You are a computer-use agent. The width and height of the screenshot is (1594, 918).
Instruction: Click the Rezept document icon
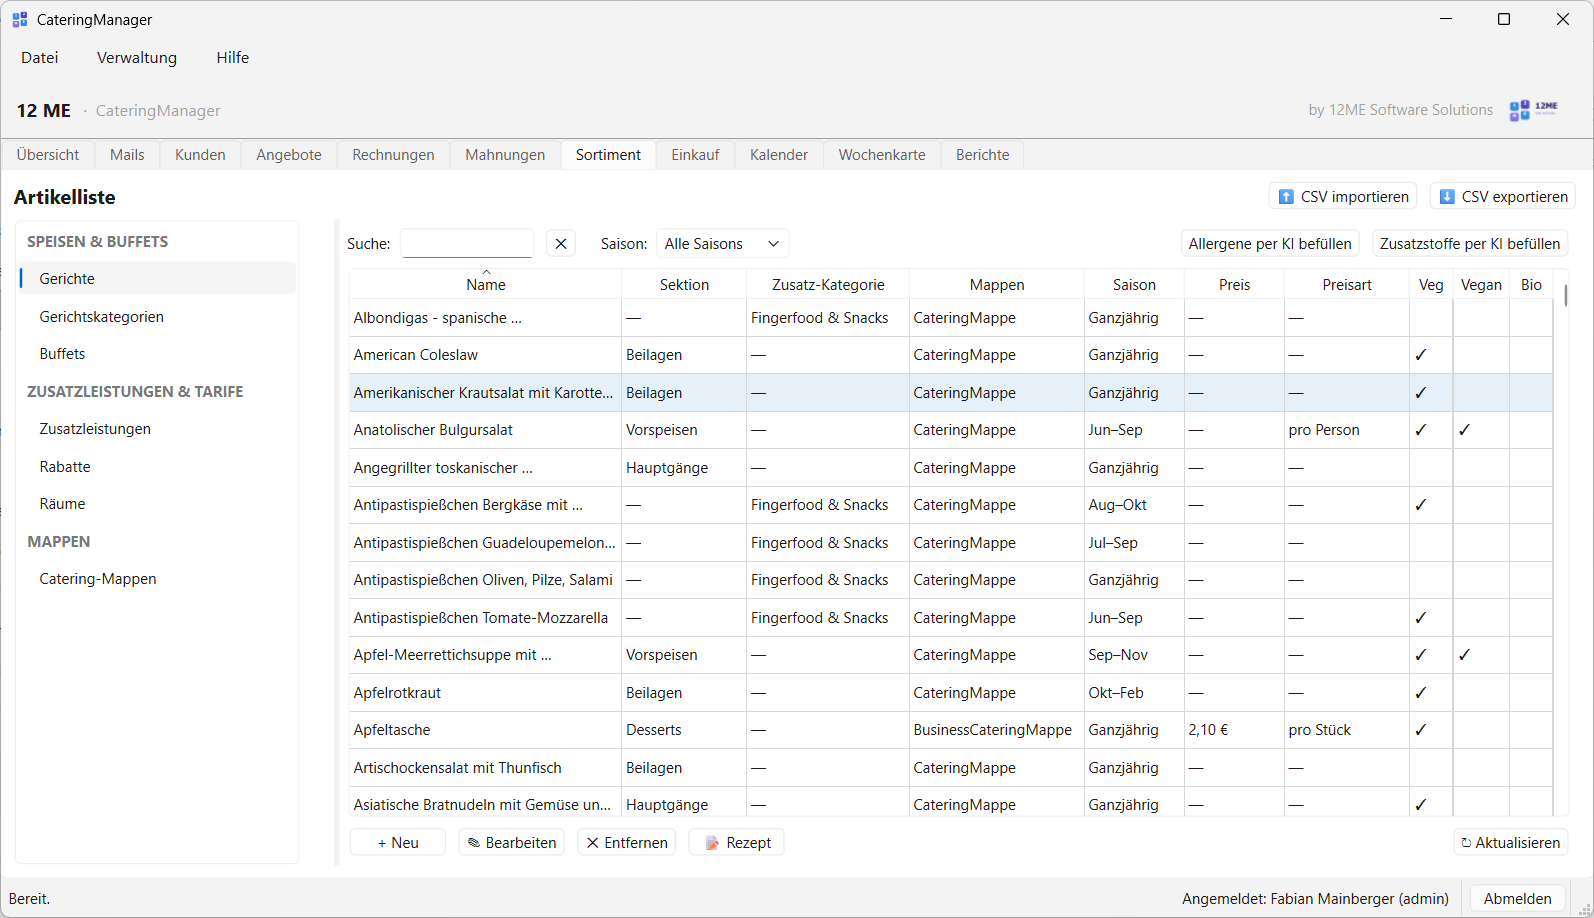click(712, 843)
